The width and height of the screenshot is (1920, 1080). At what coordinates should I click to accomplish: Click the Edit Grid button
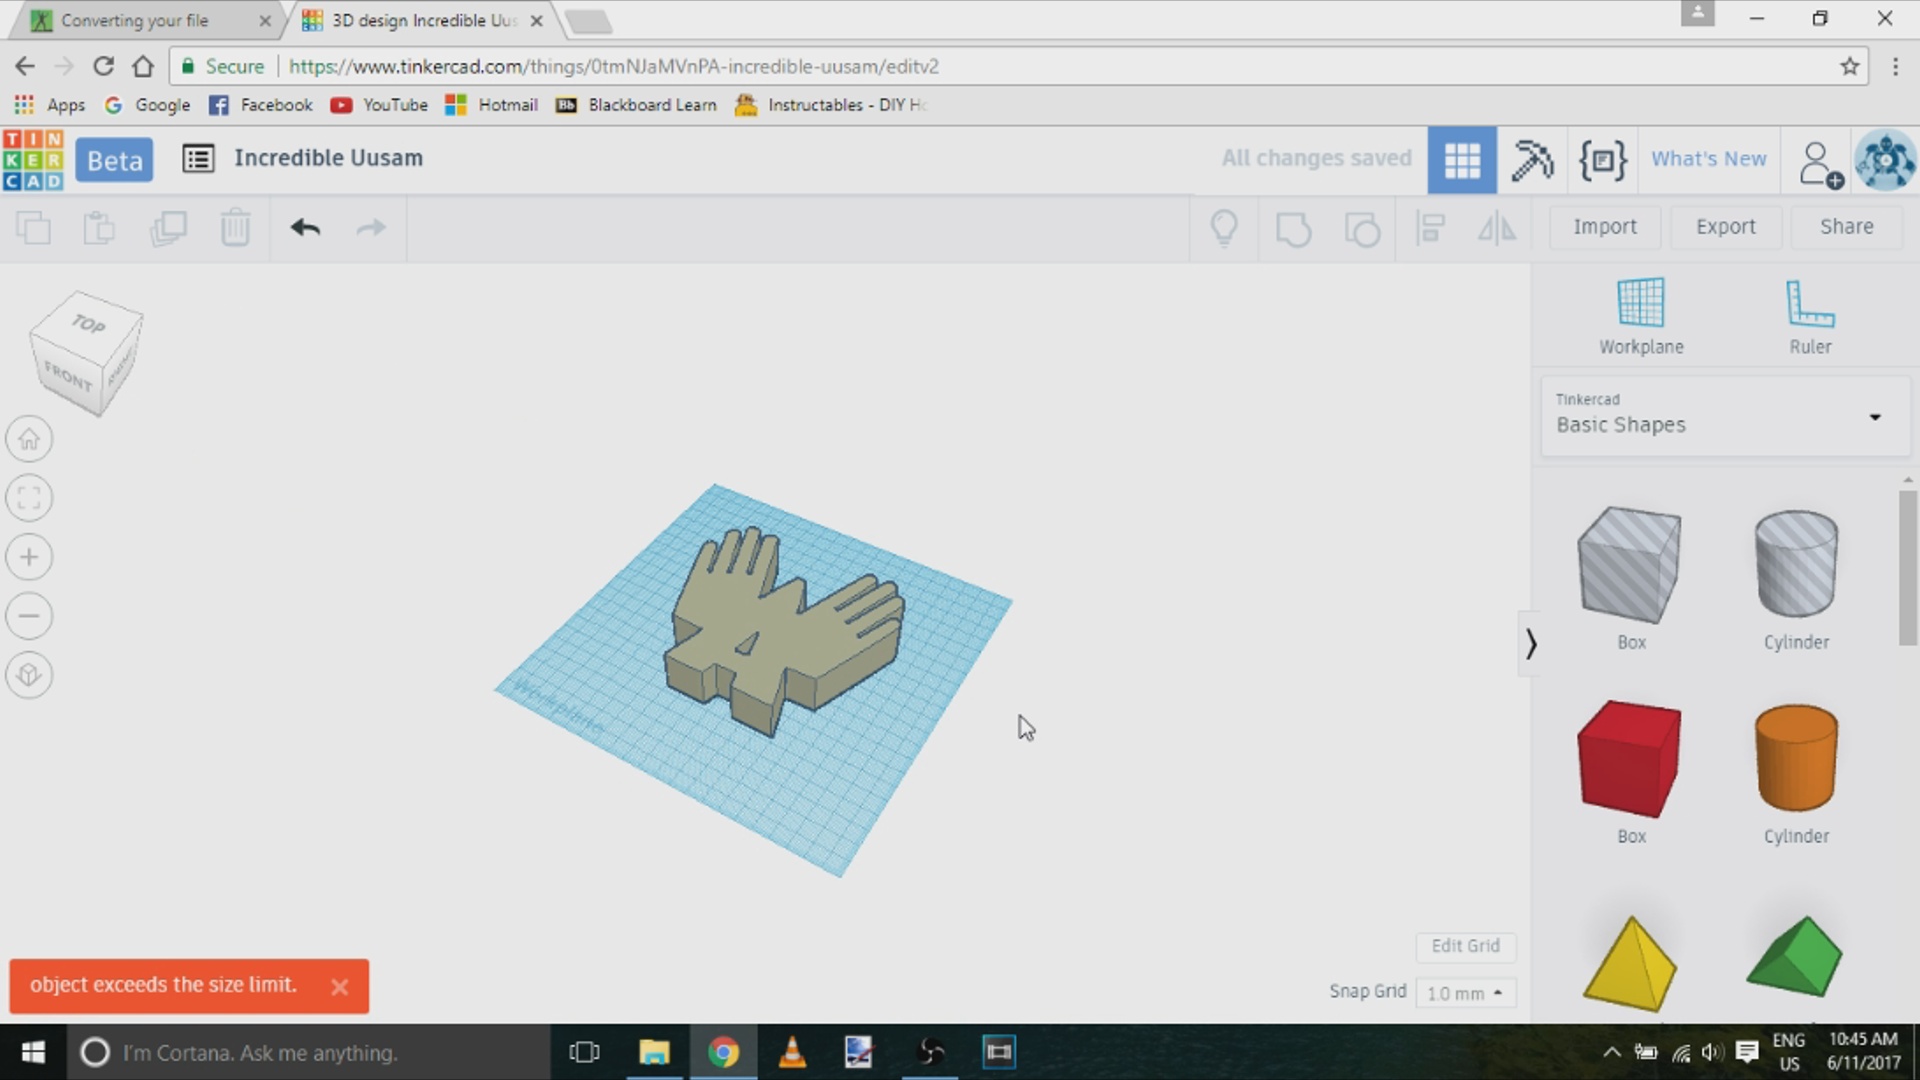(1465, 946)
